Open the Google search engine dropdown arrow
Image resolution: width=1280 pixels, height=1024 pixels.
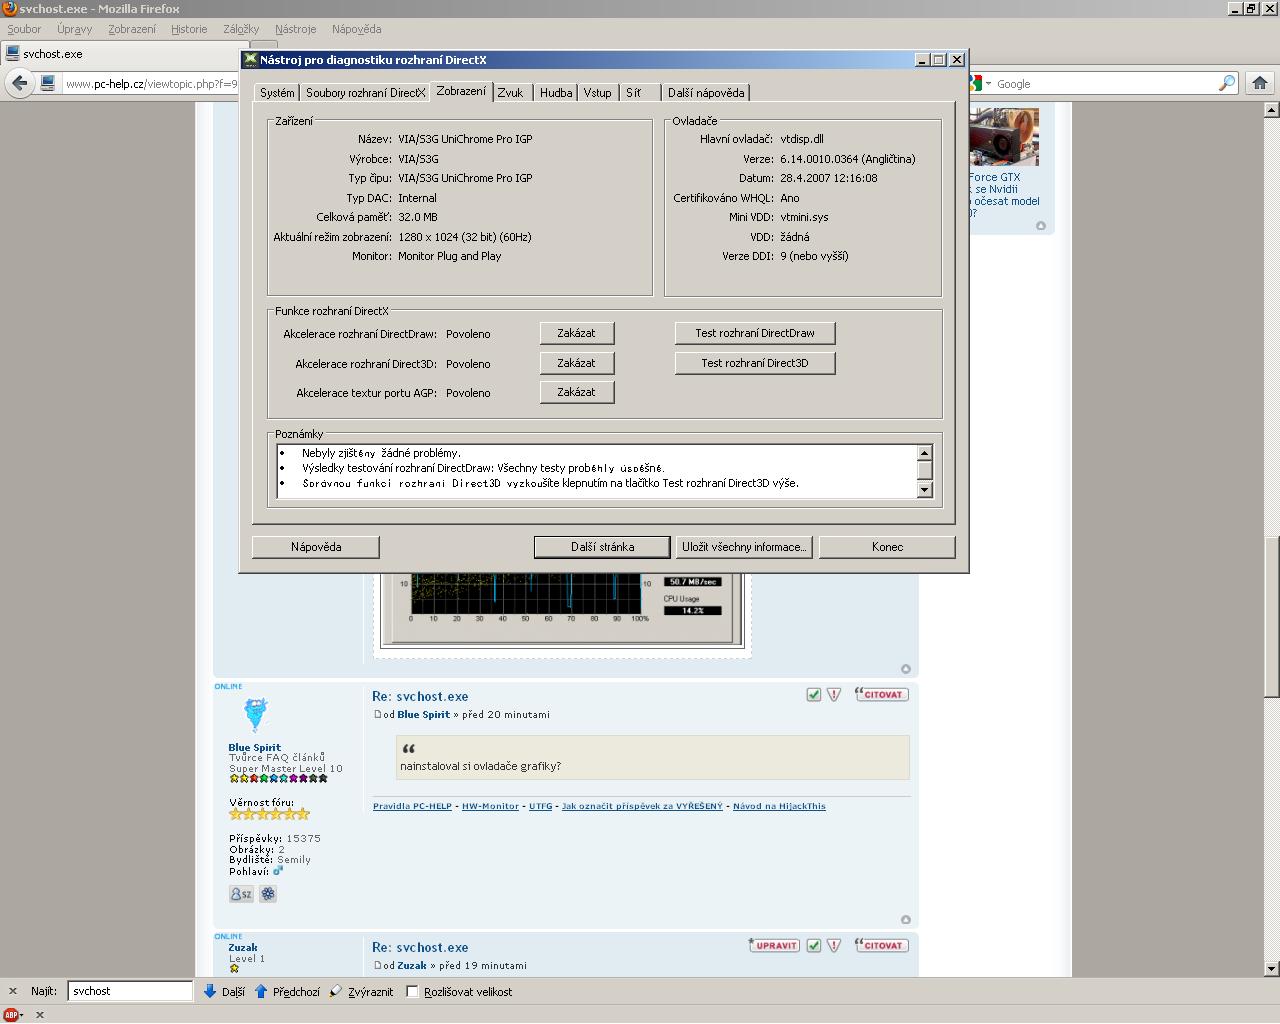tap(988, 84)
